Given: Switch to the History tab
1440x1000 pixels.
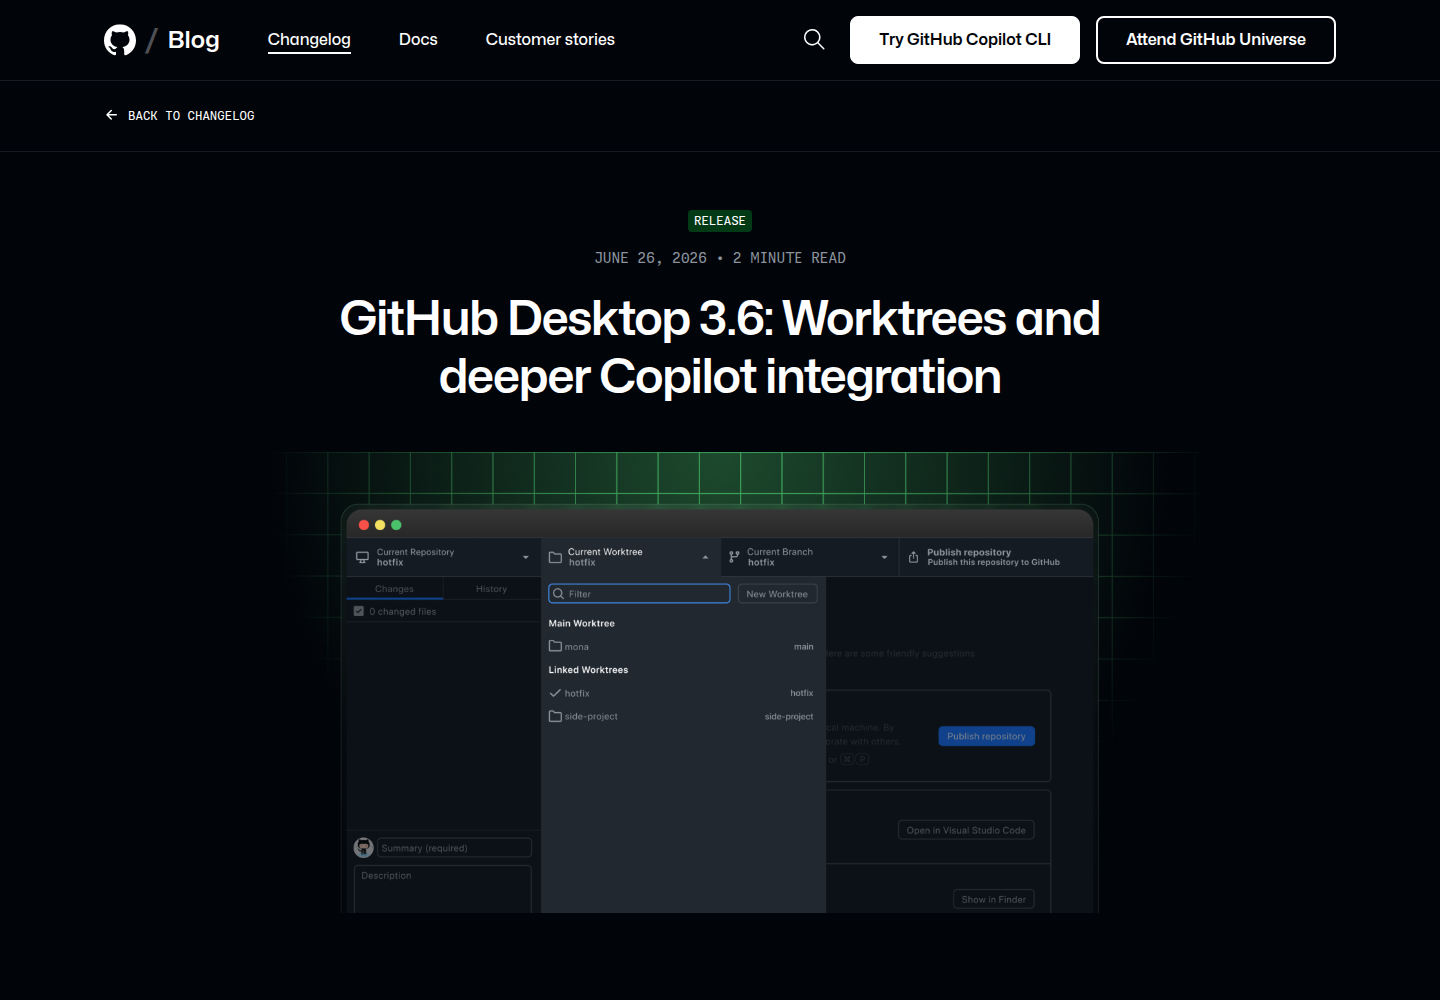Looking at the screenshot, I should point(491,589).
